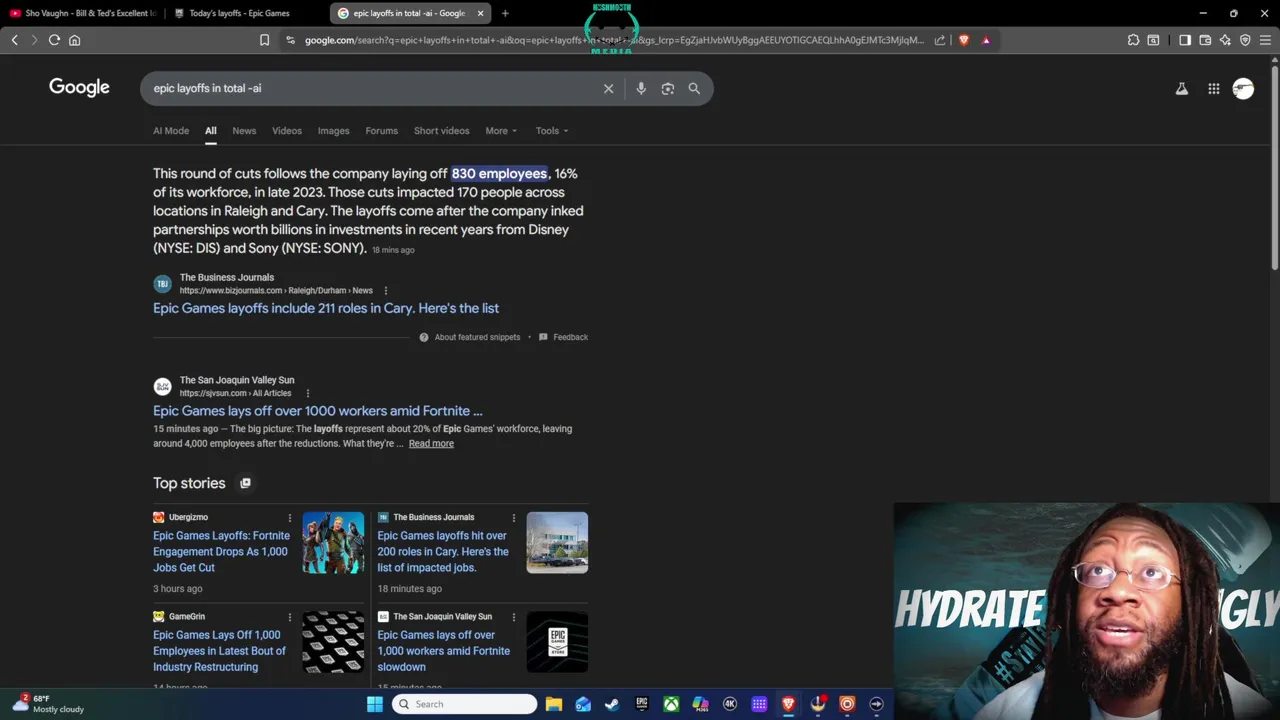This screenshot has height=720, width=1280.
Task: Toggle the browser sidebar panel
Action: 1185,40
